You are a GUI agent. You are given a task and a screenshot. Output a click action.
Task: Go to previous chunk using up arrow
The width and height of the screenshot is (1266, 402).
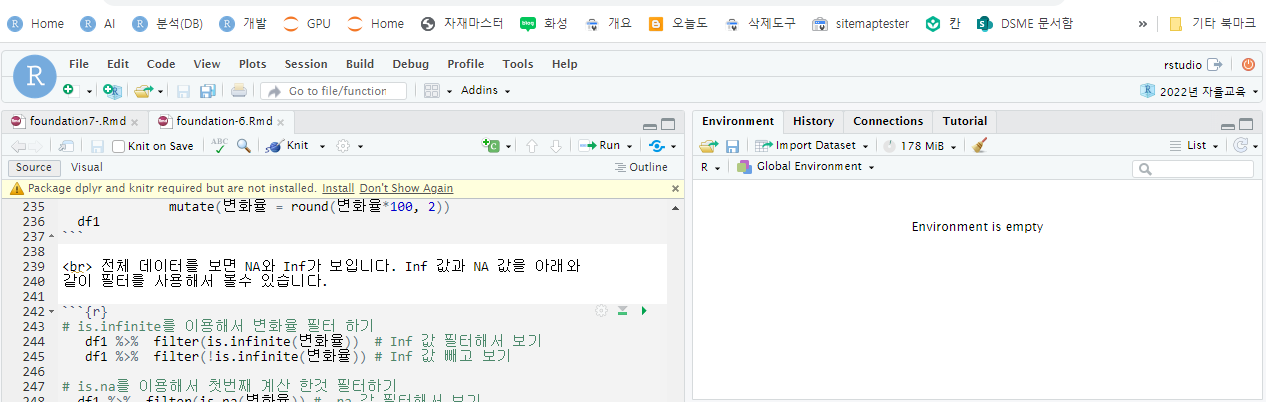[x=532, y=145]
